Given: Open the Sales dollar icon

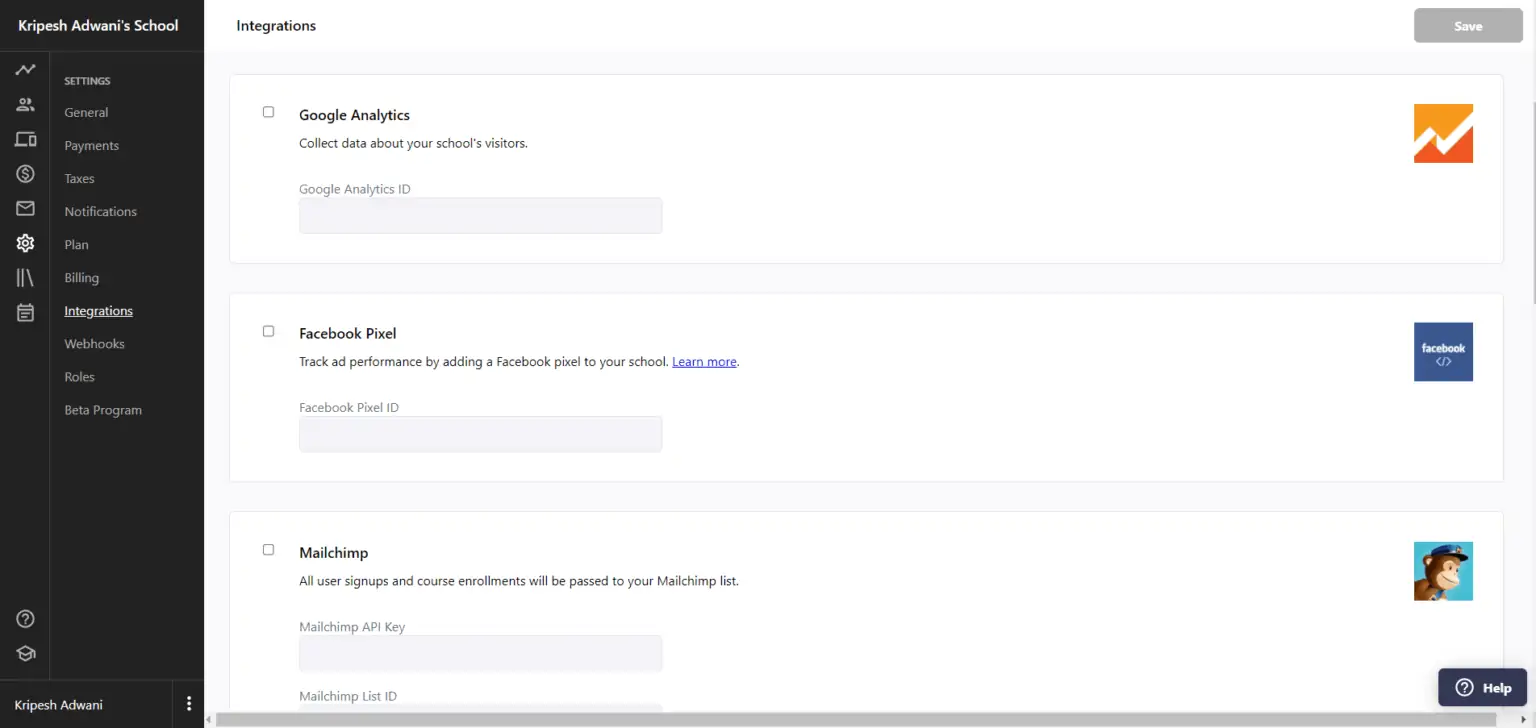Looking at the screenshot, I should [x=25, y=174].
